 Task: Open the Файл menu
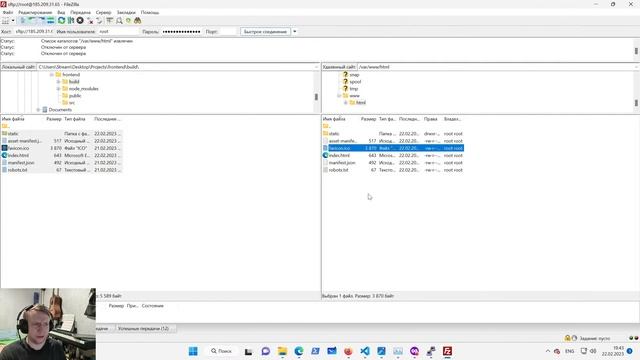8,12
